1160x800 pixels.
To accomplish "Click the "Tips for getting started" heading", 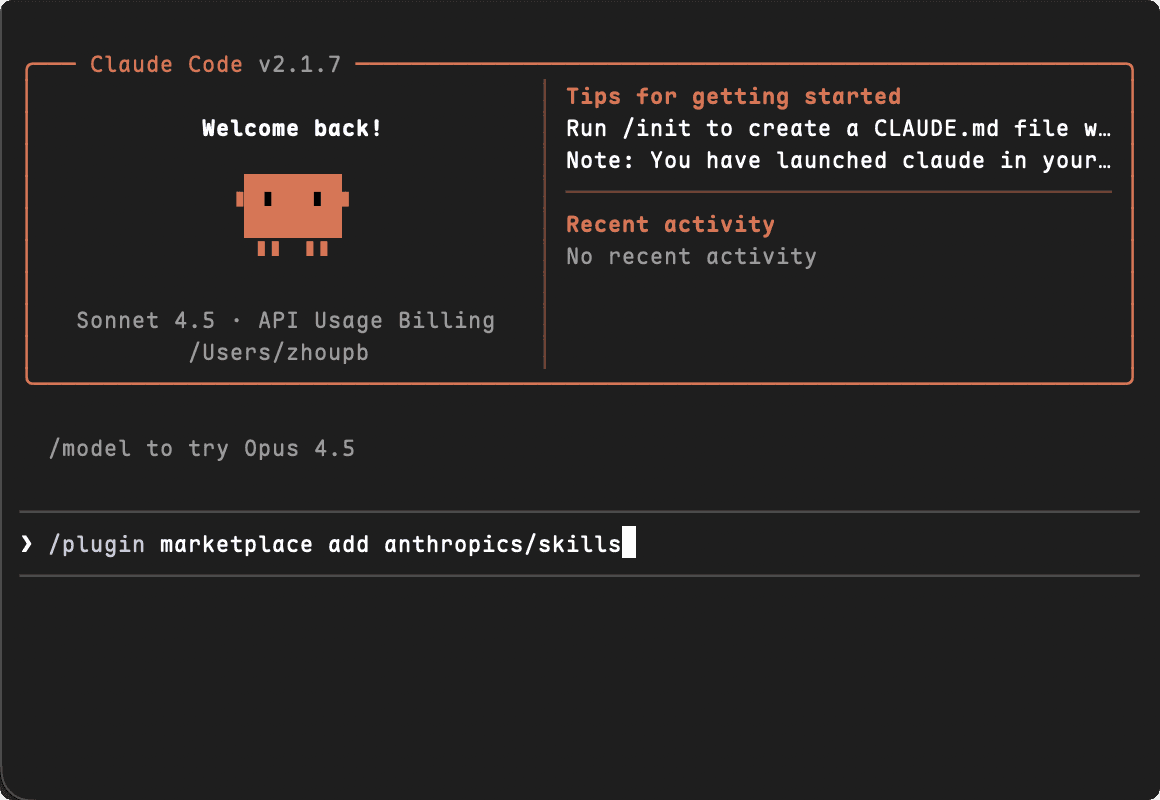I will (x=733, y=97).
